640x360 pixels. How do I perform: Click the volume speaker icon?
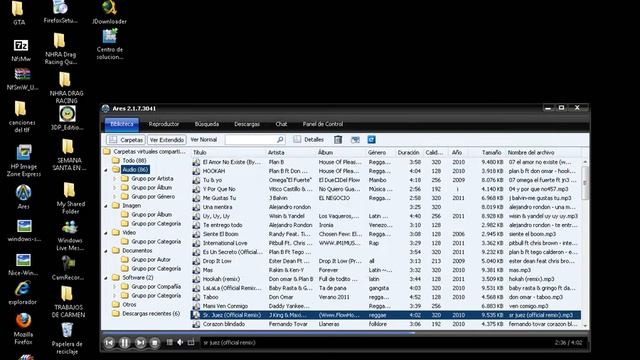click(x=180, y=342)
